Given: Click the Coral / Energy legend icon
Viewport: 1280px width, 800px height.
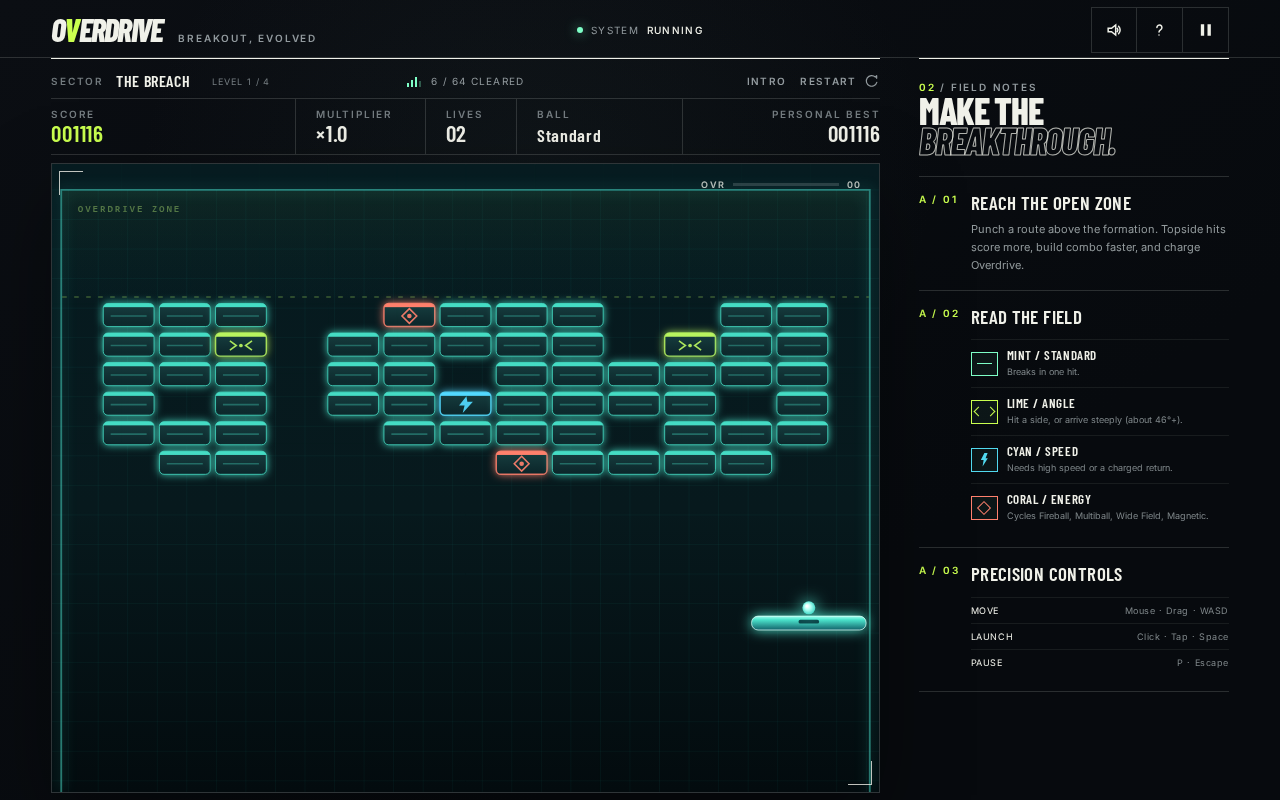Looking at the screenshot, I should (984, 508).
